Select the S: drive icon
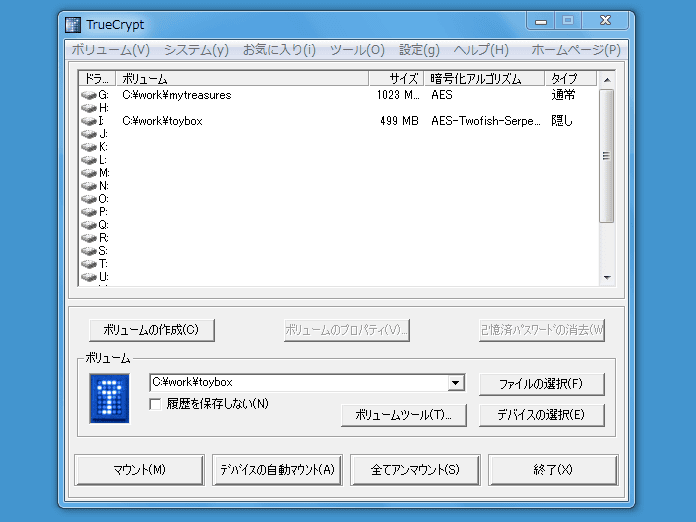The image size is (696, 522). coord(89,251)
